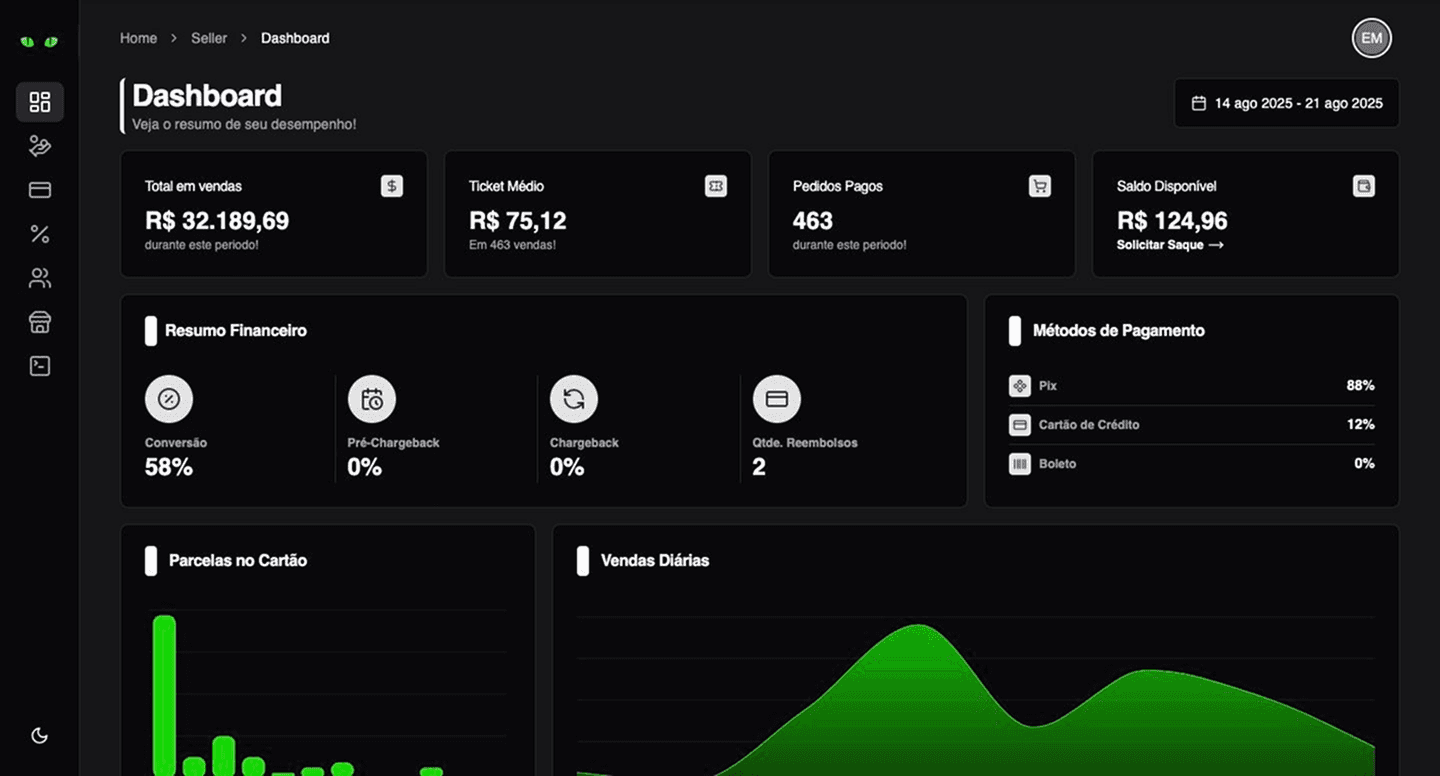Image resolution: width=1440 pixels, height=776 pixels.
Task: Open the terminal icon in sidebar
Action: 39,365
